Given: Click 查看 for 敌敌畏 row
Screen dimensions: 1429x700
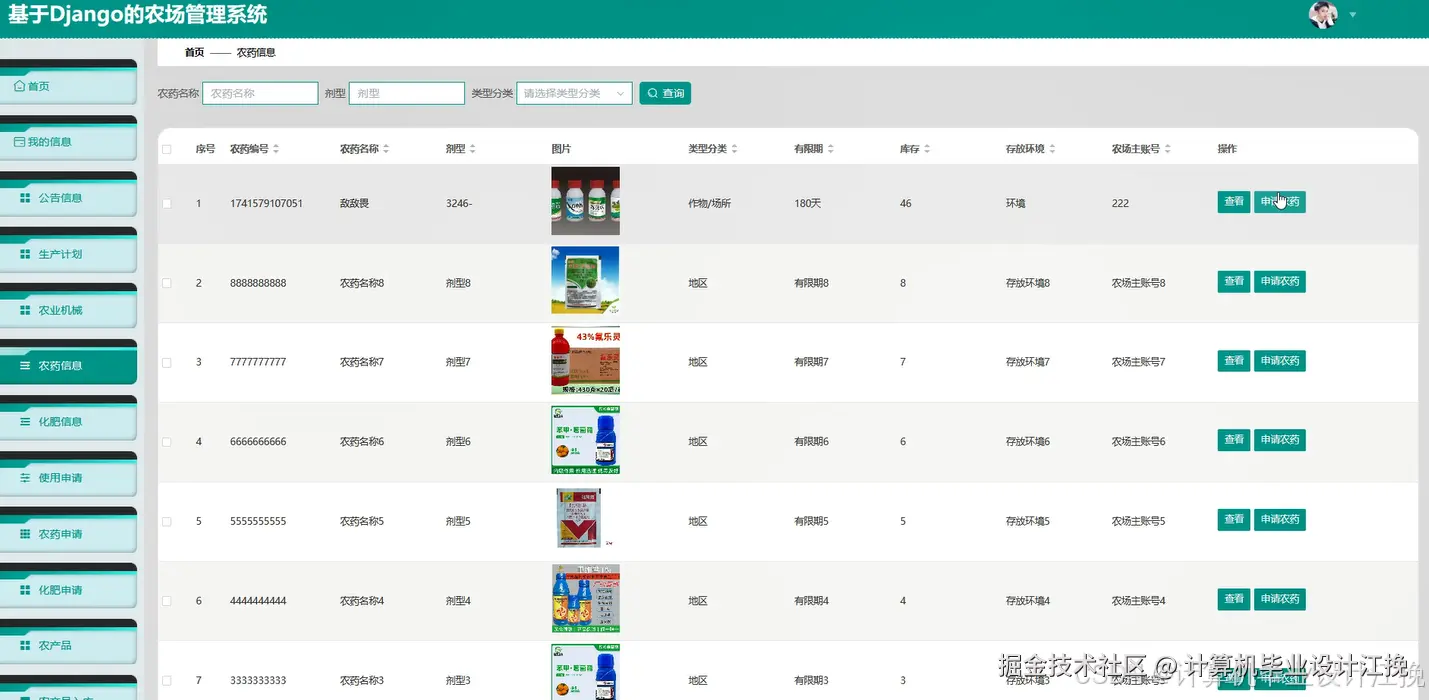Looking at the screenshot, I should click(x=1234, y=202).
